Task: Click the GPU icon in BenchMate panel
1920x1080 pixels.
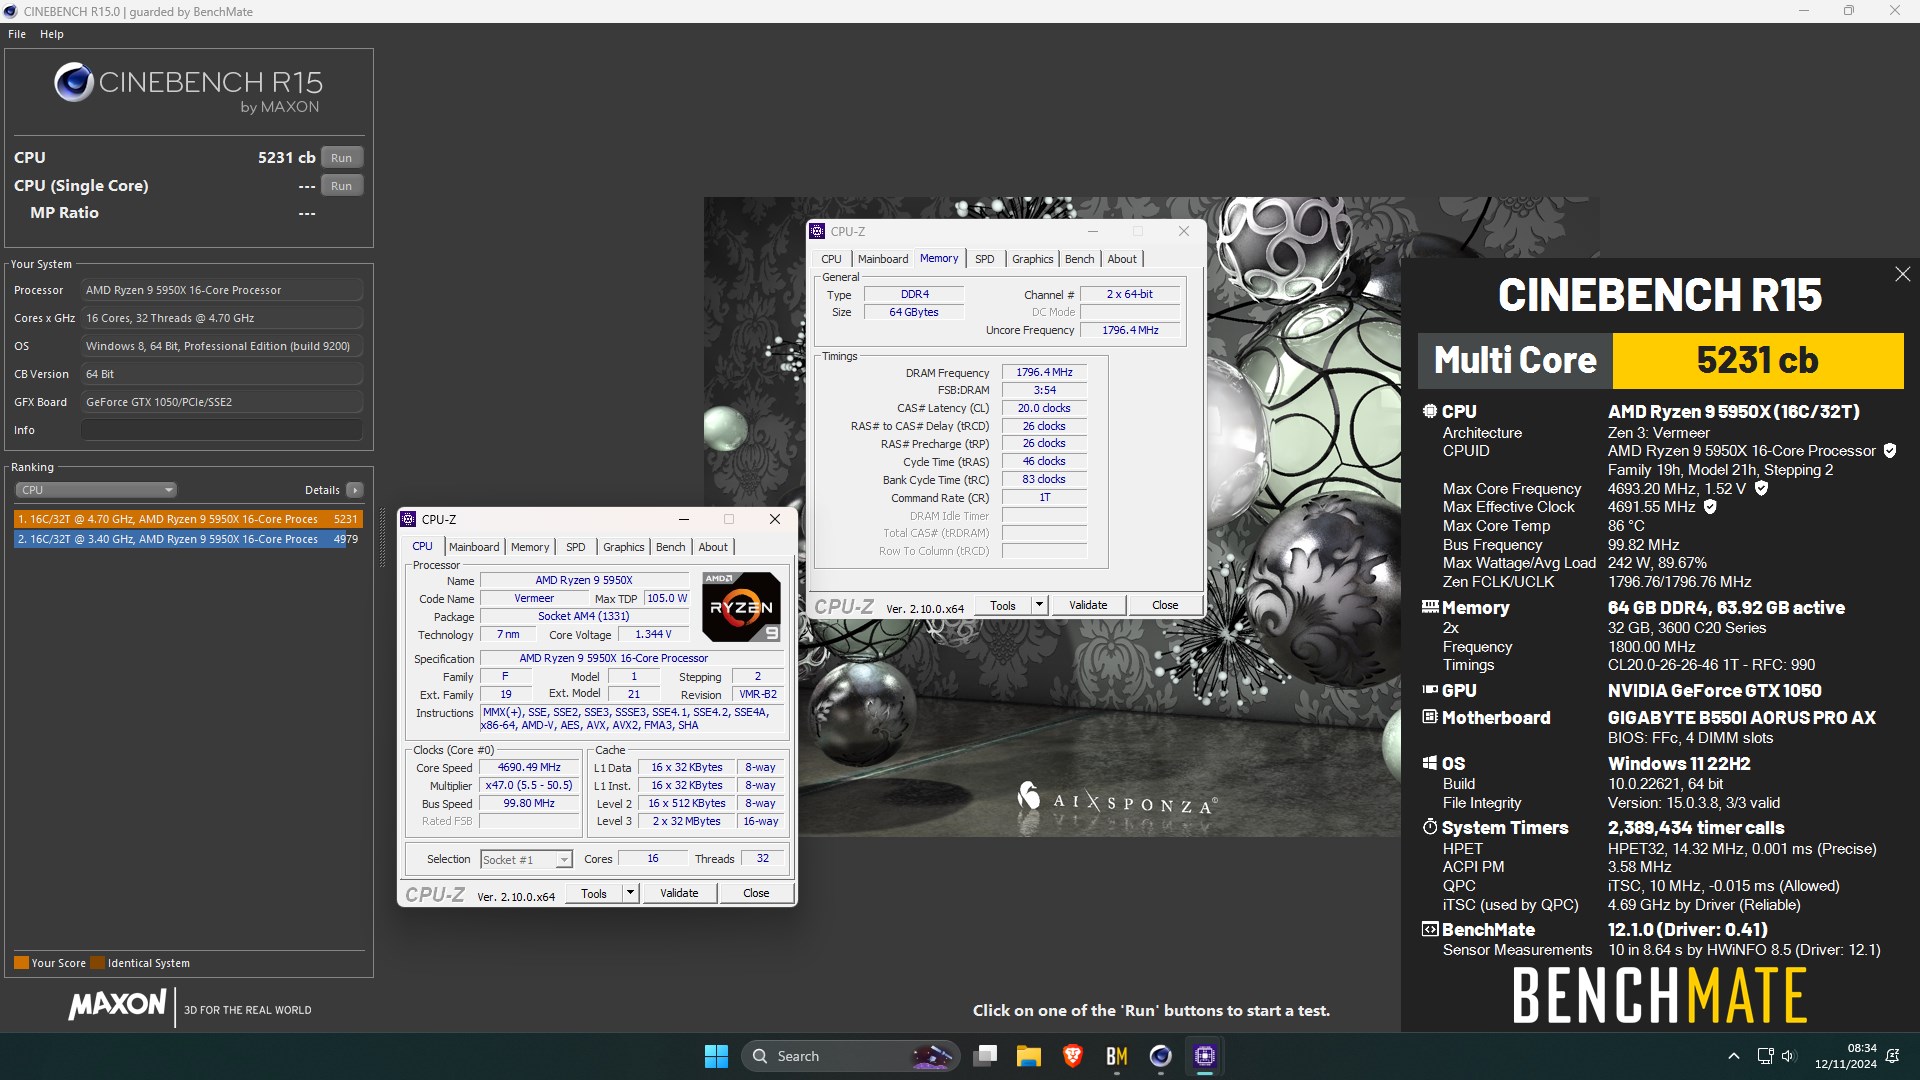Action: tap(1430, 690)
